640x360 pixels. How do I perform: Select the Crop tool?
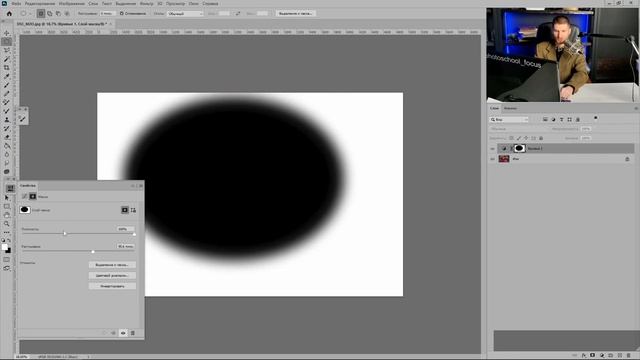tap(7, 68)
